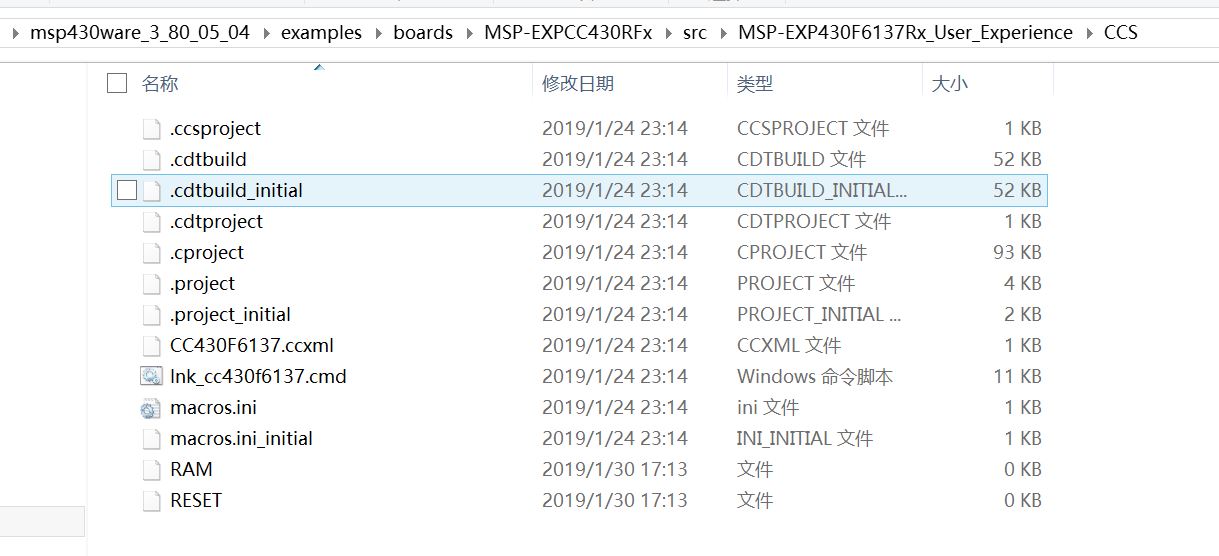Click the .project file icon

coord(151,283)
